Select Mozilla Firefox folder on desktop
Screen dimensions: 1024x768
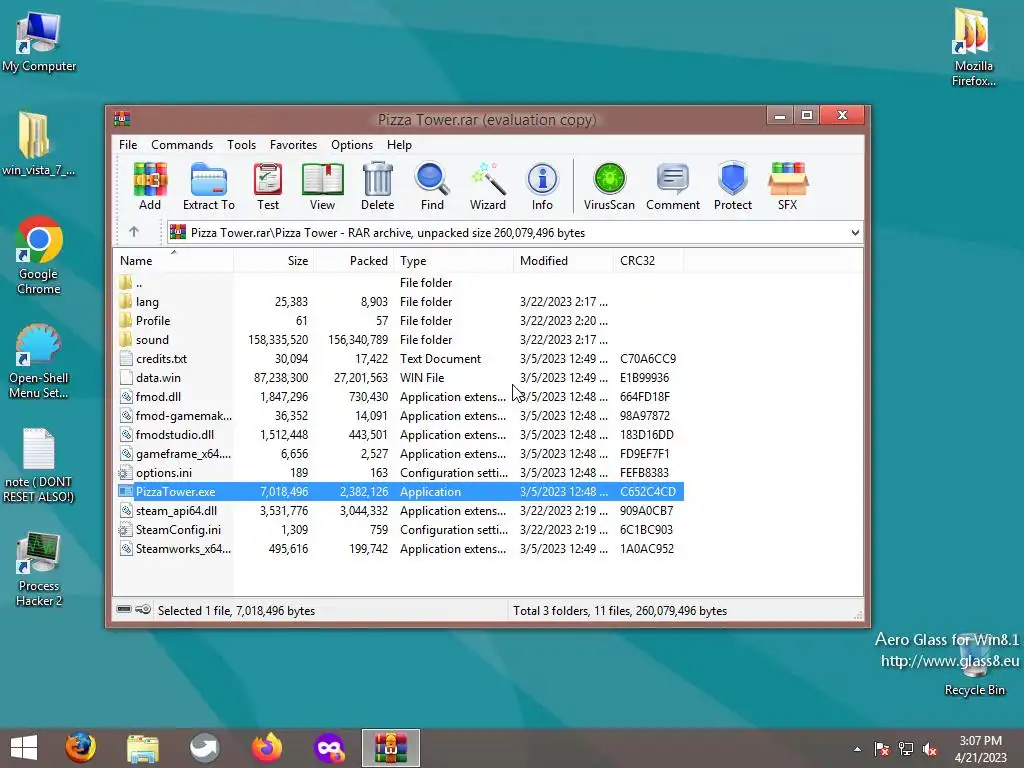point(974,47)
